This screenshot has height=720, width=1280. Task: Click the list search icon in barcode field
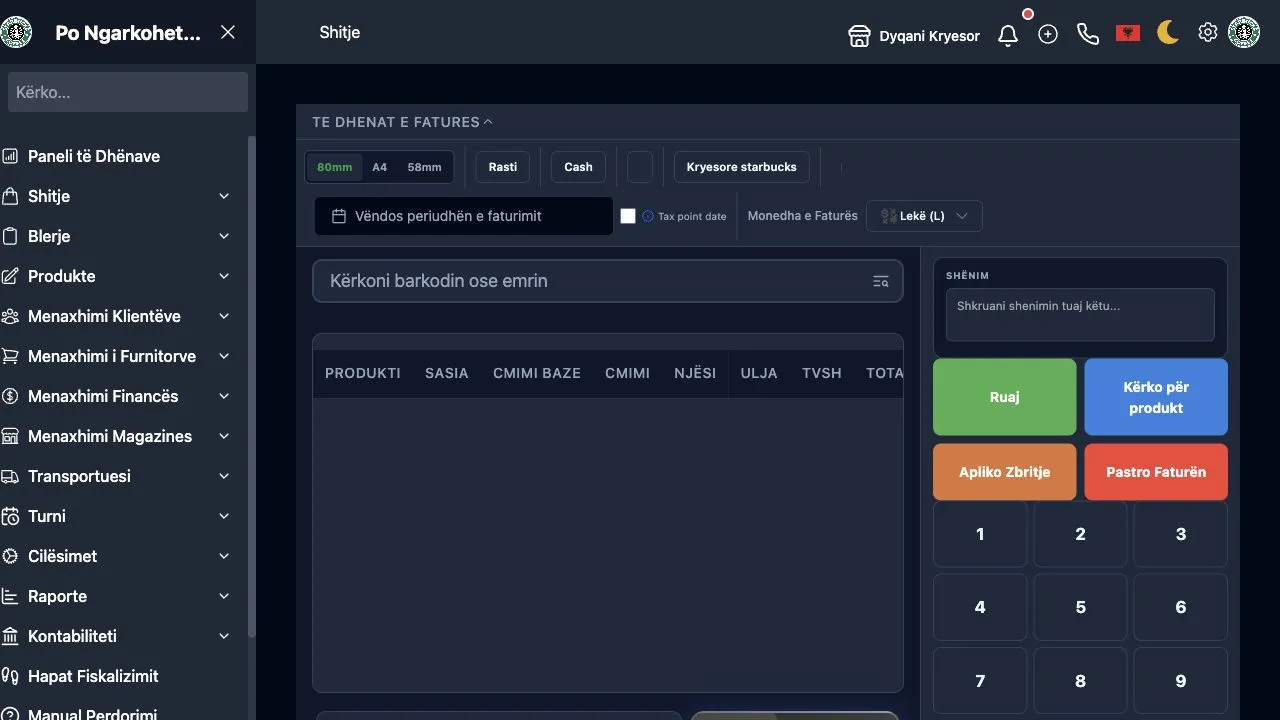coord(880,281)
